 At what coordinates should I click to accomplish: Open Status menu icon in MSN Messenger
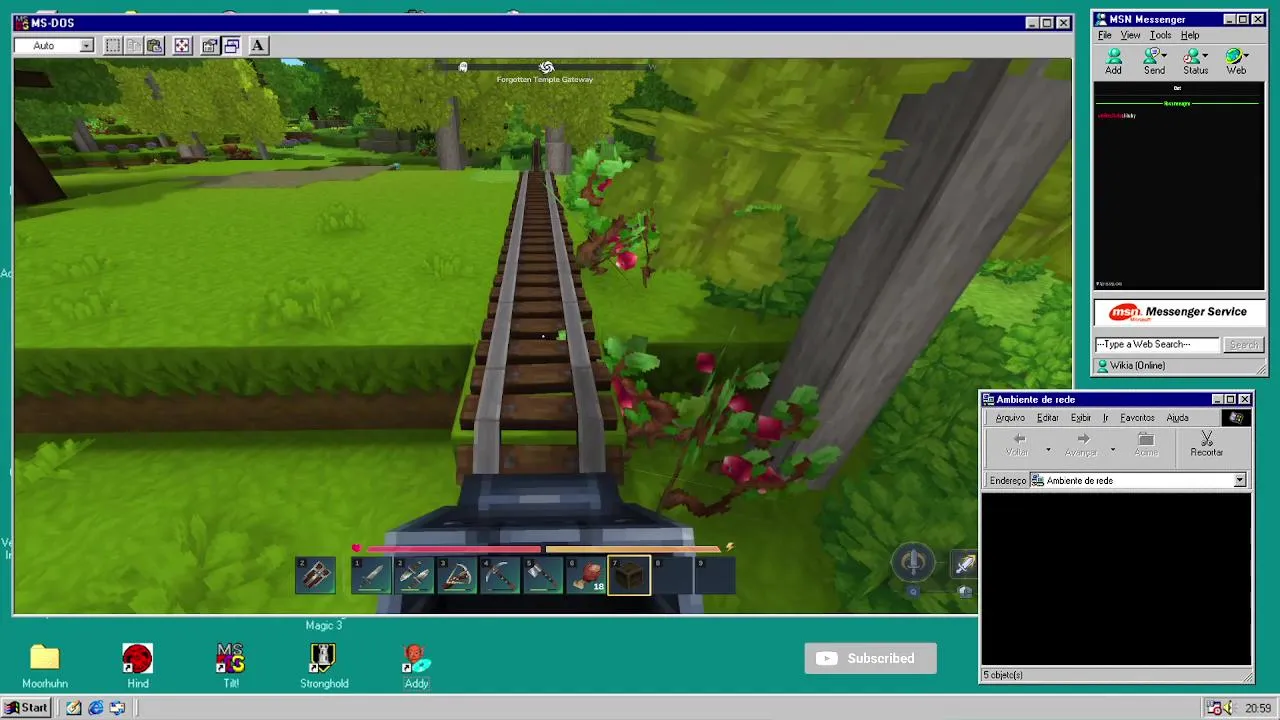point(1196,62)
